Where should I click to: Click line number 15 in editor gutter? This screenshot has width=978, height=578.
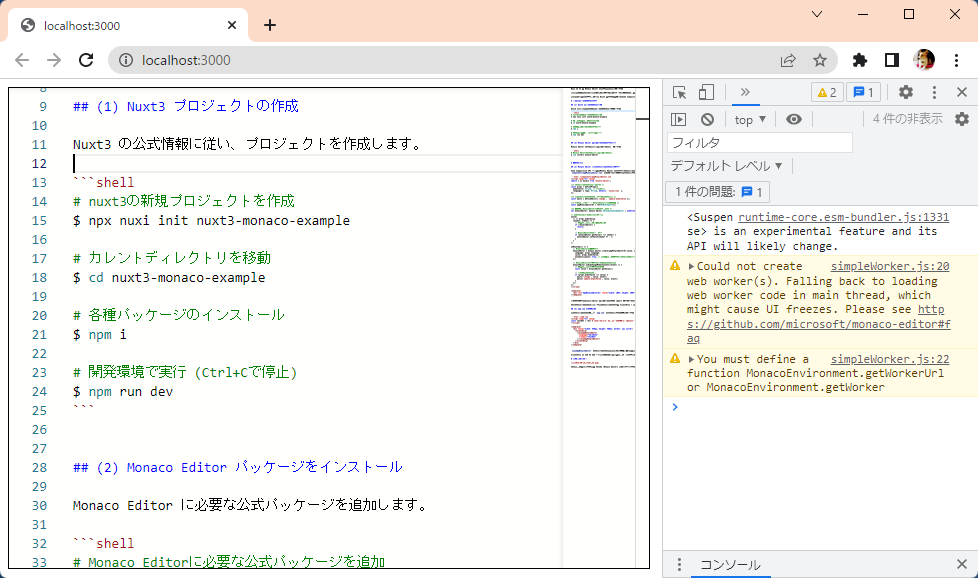point(39,221)
